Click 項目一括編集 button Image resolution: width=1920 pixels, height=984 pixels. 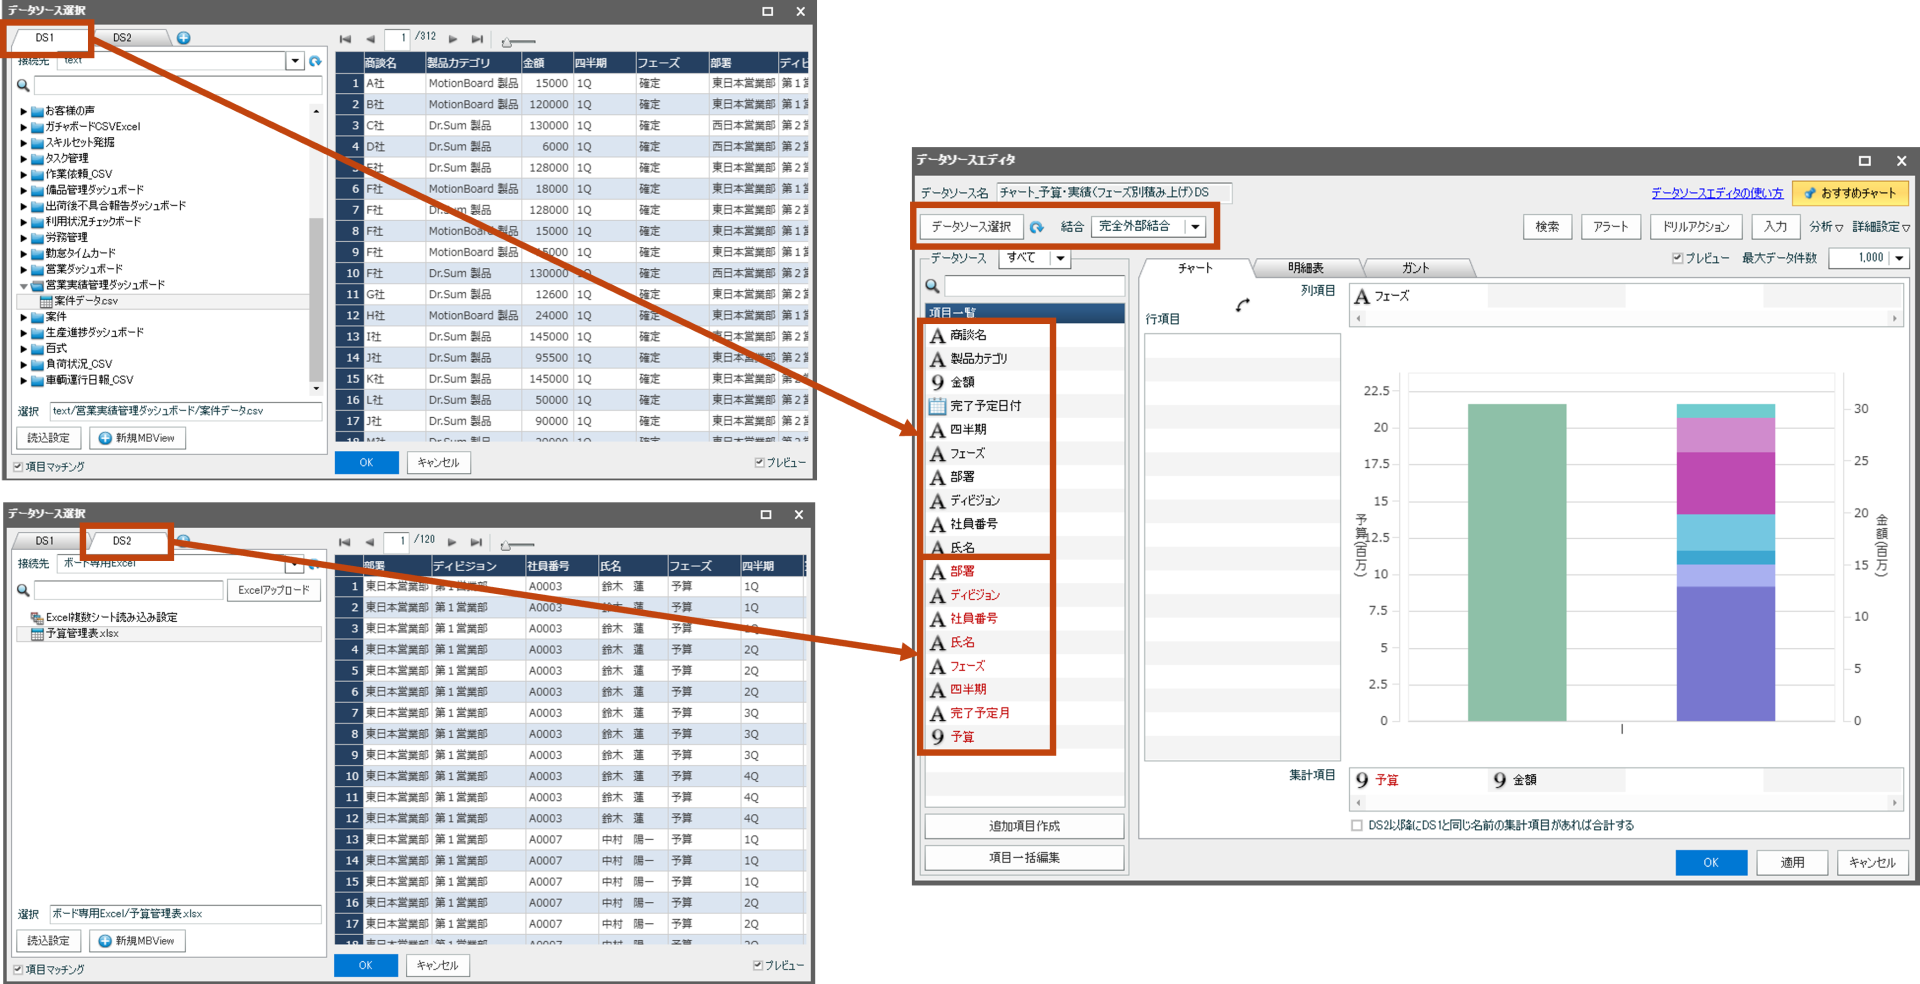click(x=1025, y=858)
